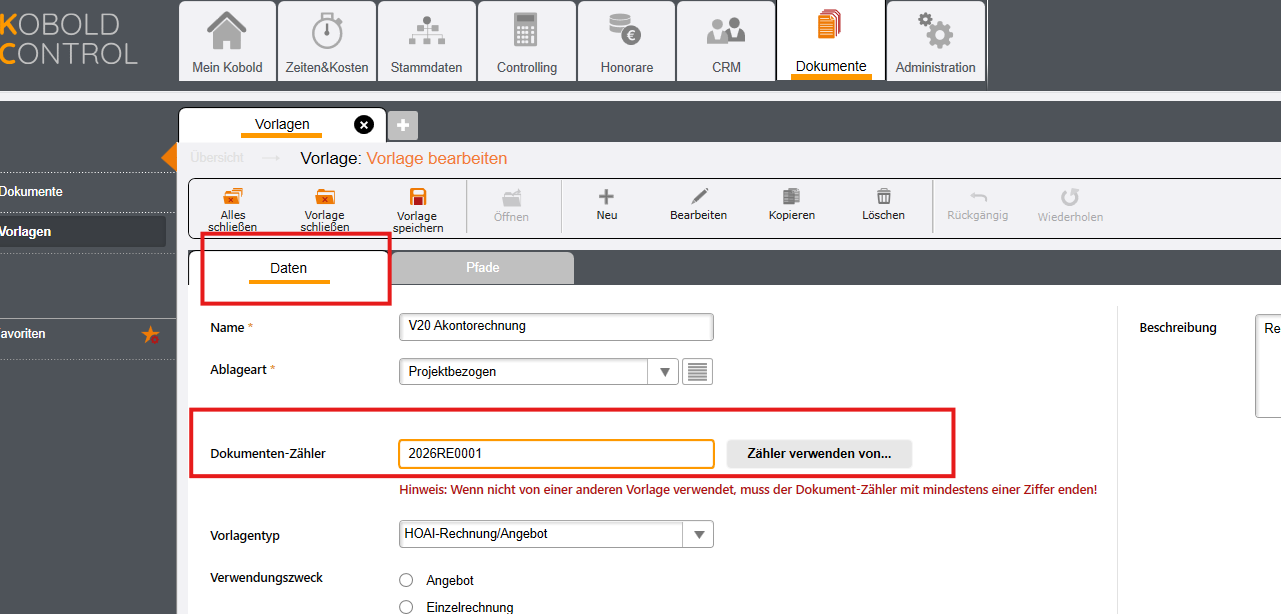Click the Dokumenten-Zähler input field
The height and width of the screenshot is (614, 1281).
point(556,454)
